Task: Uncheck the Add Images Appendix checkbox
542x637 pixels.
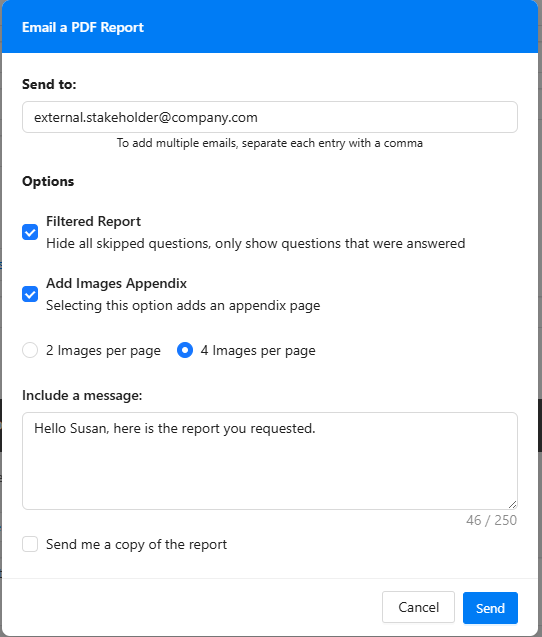Action: point(30,294)
